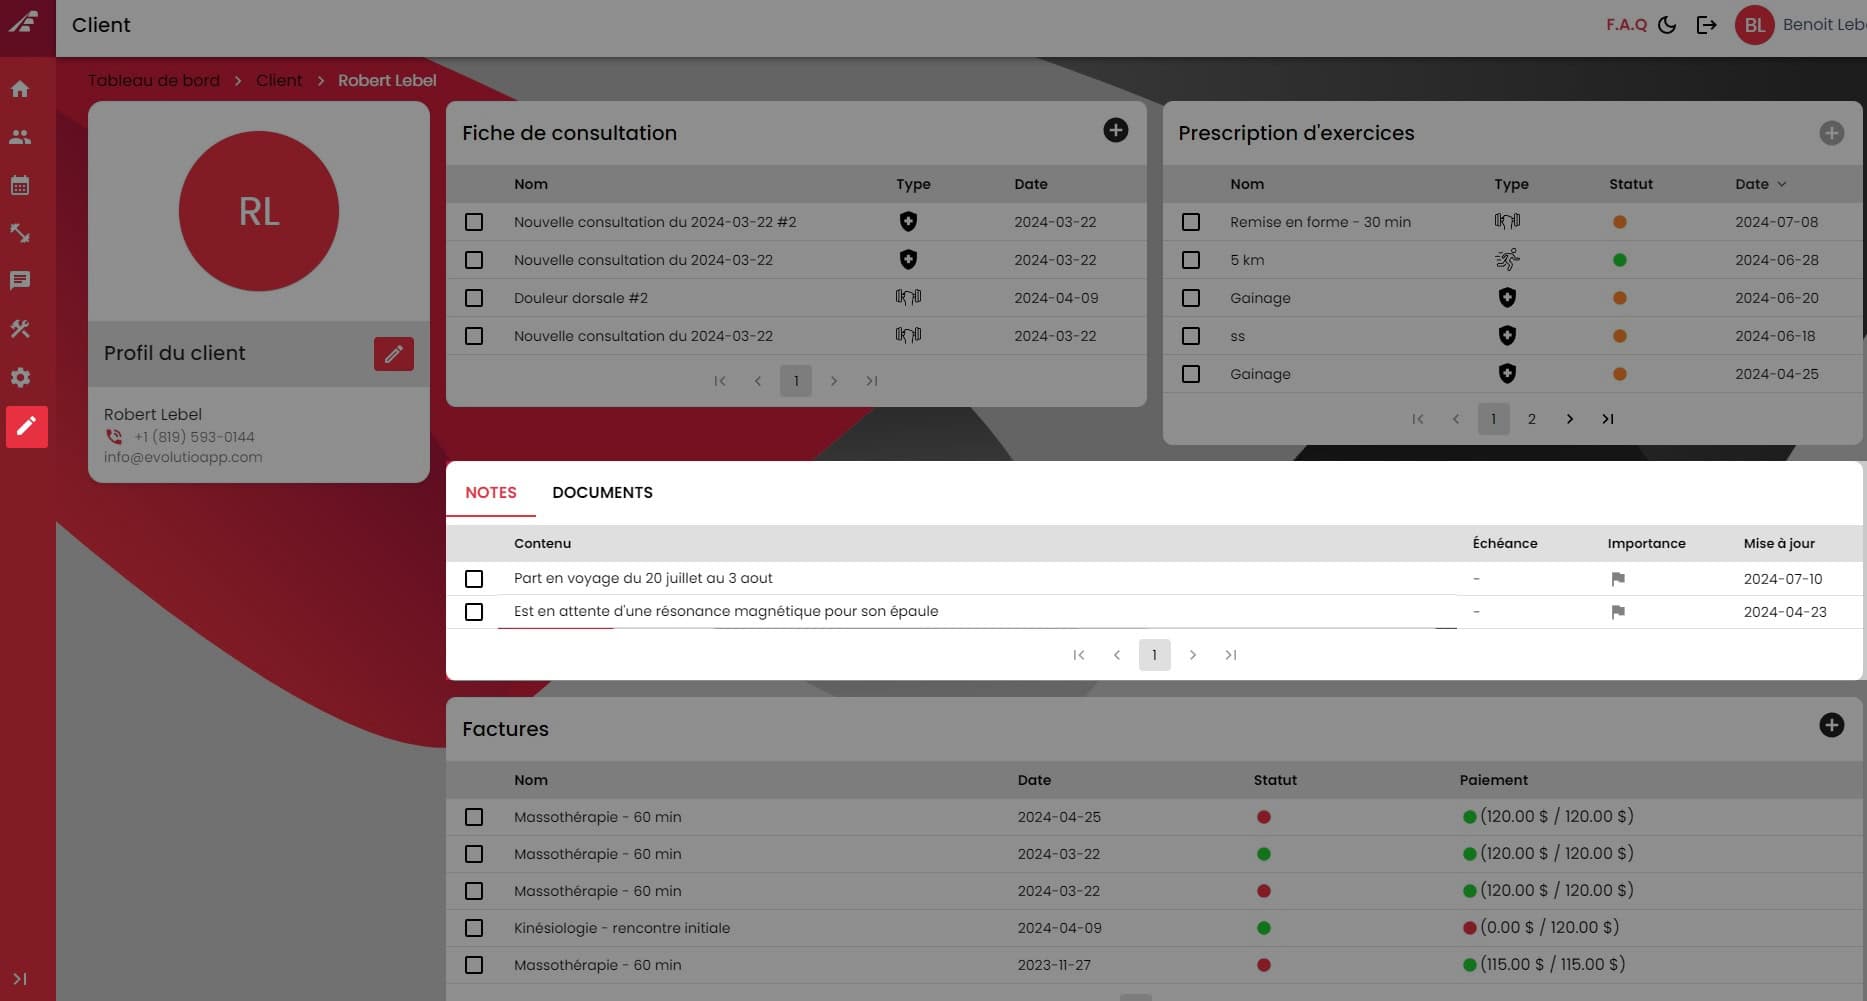Switch to the DOCUMENTS tab
Image resolution: width=1867 pixels, height=1001 pixels.
[x=602, y=492]
